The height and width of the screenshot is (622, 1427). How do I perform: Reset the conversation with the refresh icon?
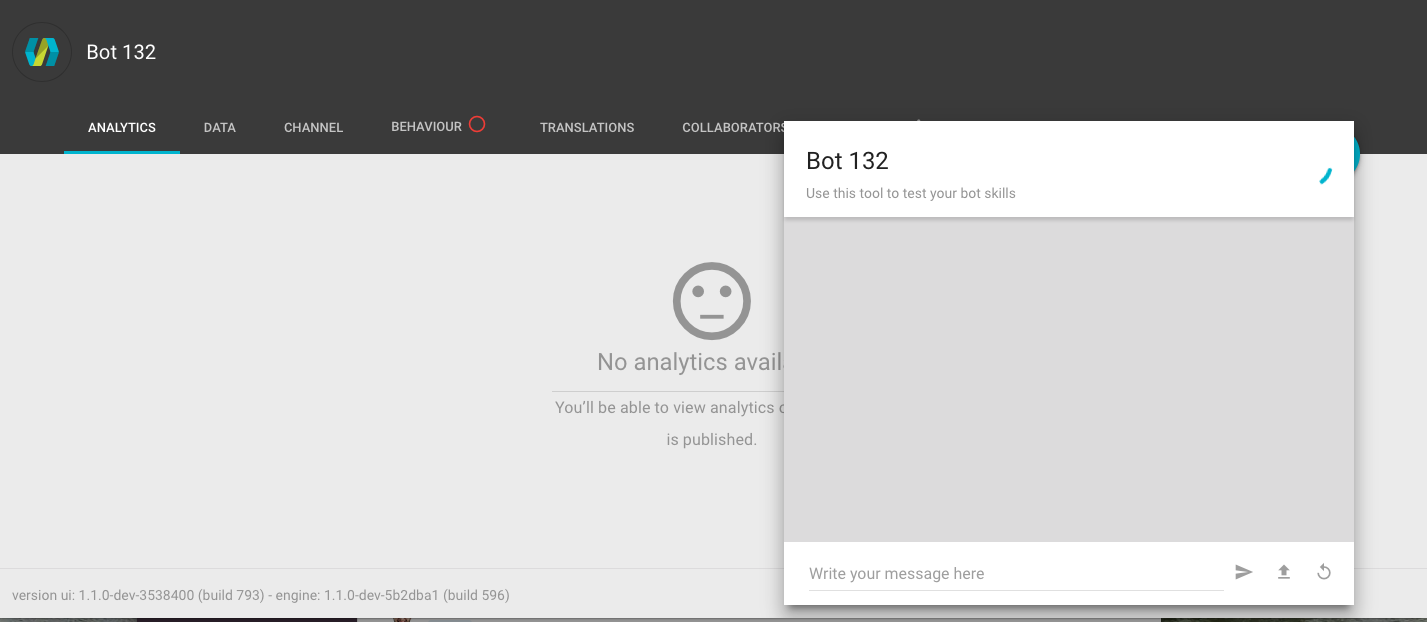click(1324, 572)
